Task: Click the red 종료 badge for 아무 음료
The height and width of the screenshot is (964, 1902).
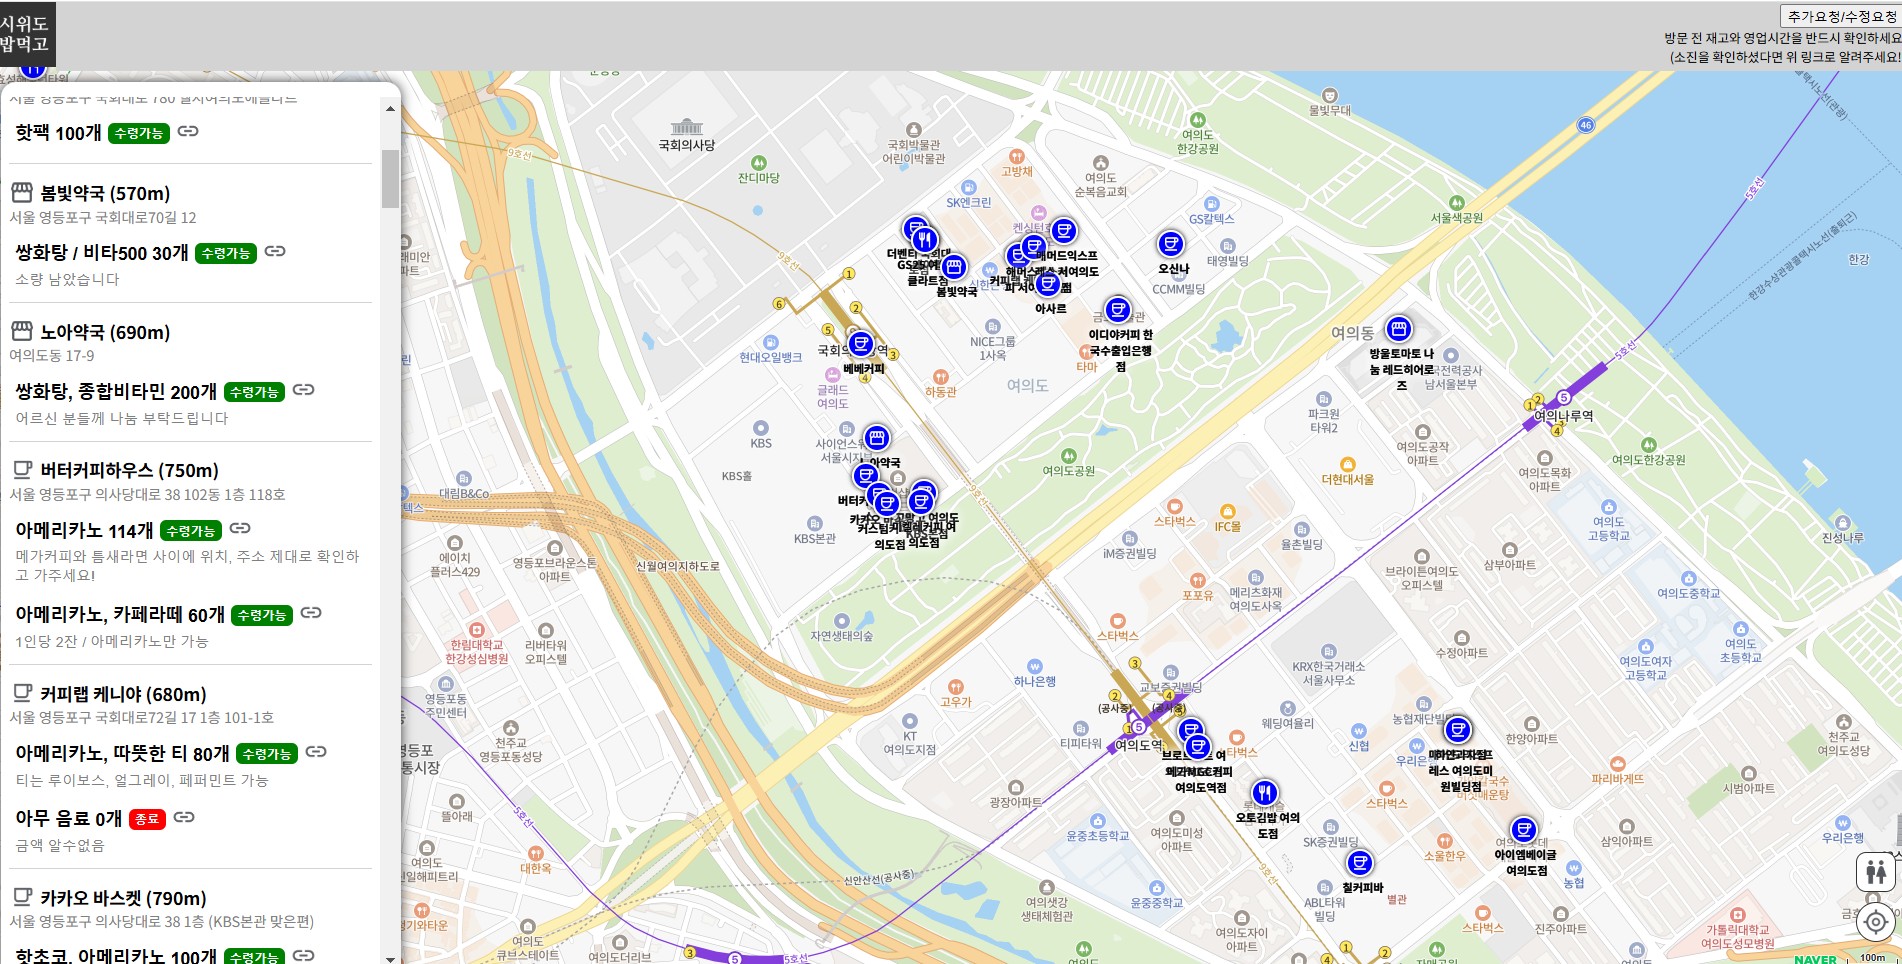Action: click(147, 819)
